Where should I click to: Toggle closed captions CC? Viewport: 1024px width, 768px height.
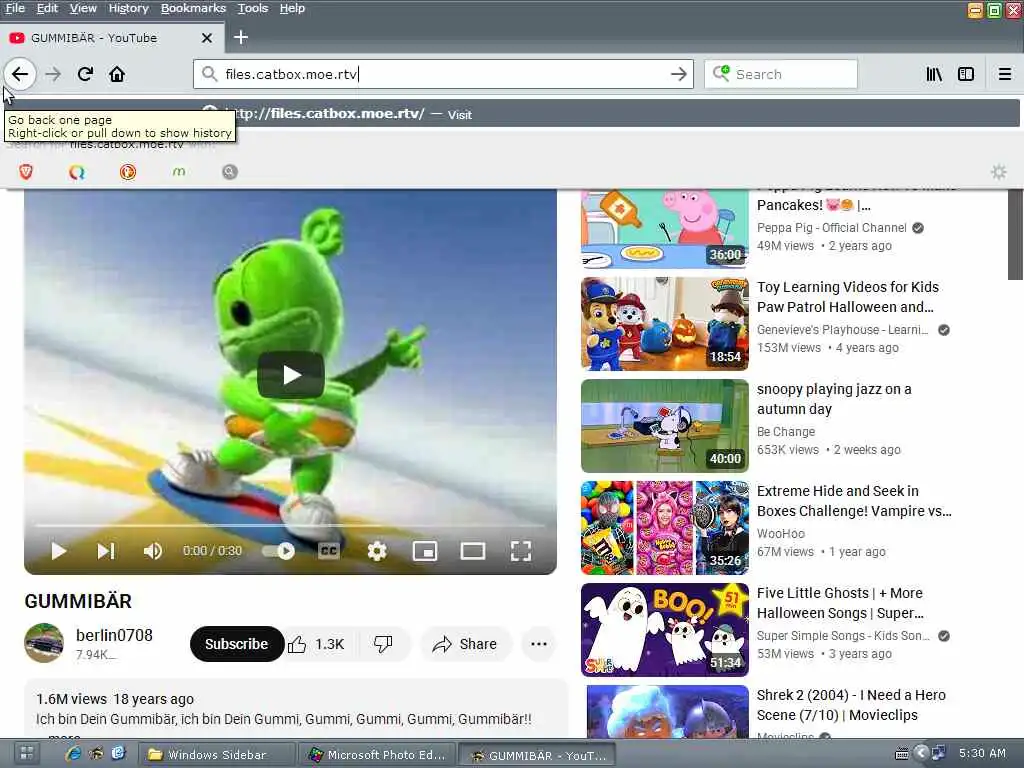tap(328, 551)
